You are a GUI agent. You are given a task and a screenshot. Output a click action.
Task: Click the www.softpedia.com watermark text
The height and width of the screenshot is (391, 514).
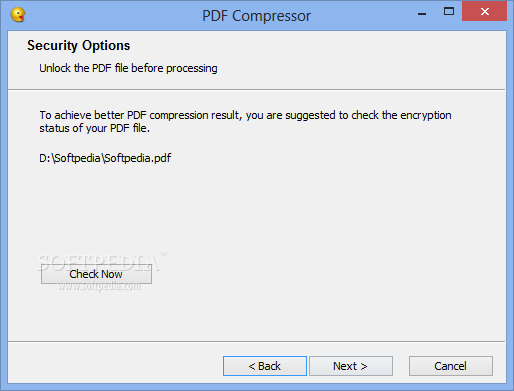[x=100, y=287]
